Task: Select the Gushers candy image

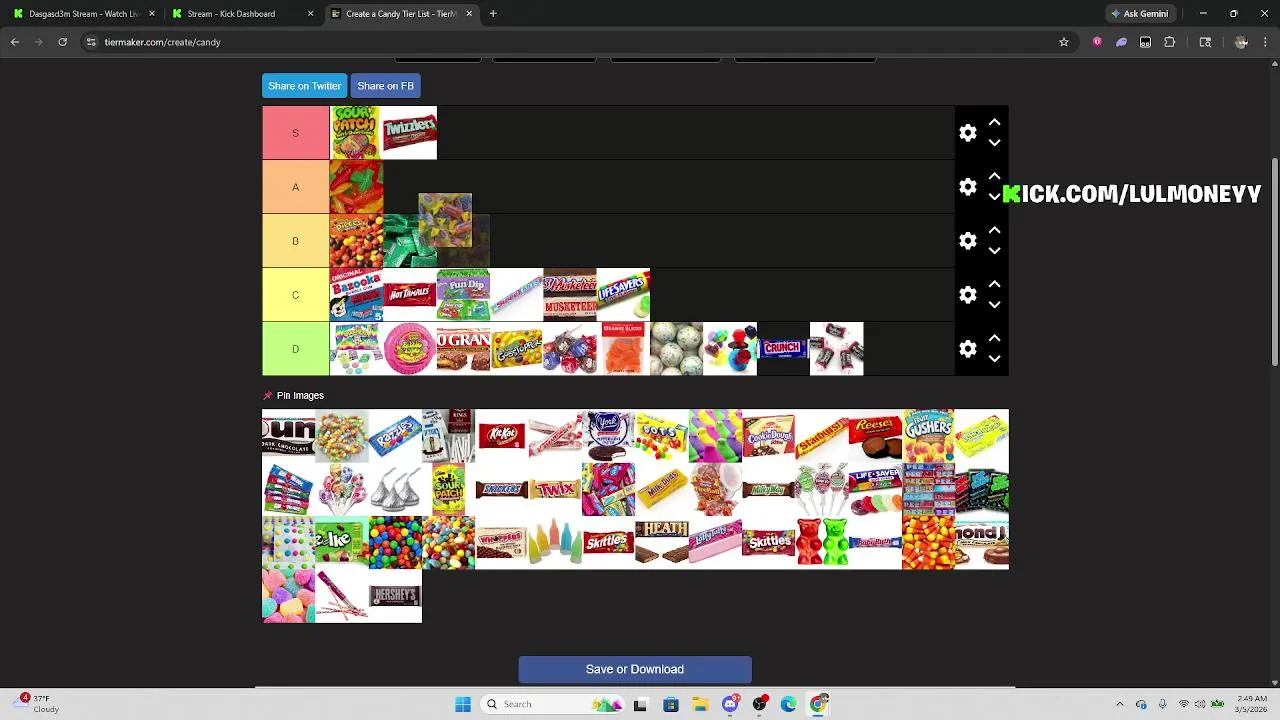Action: pyautogui.click(x=928, y=435)
